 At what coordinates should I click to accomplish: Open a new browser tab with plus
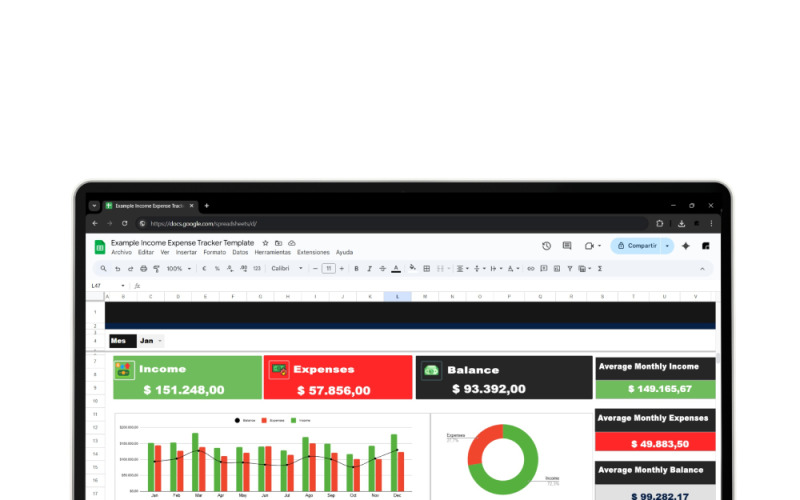pos(207,206)
